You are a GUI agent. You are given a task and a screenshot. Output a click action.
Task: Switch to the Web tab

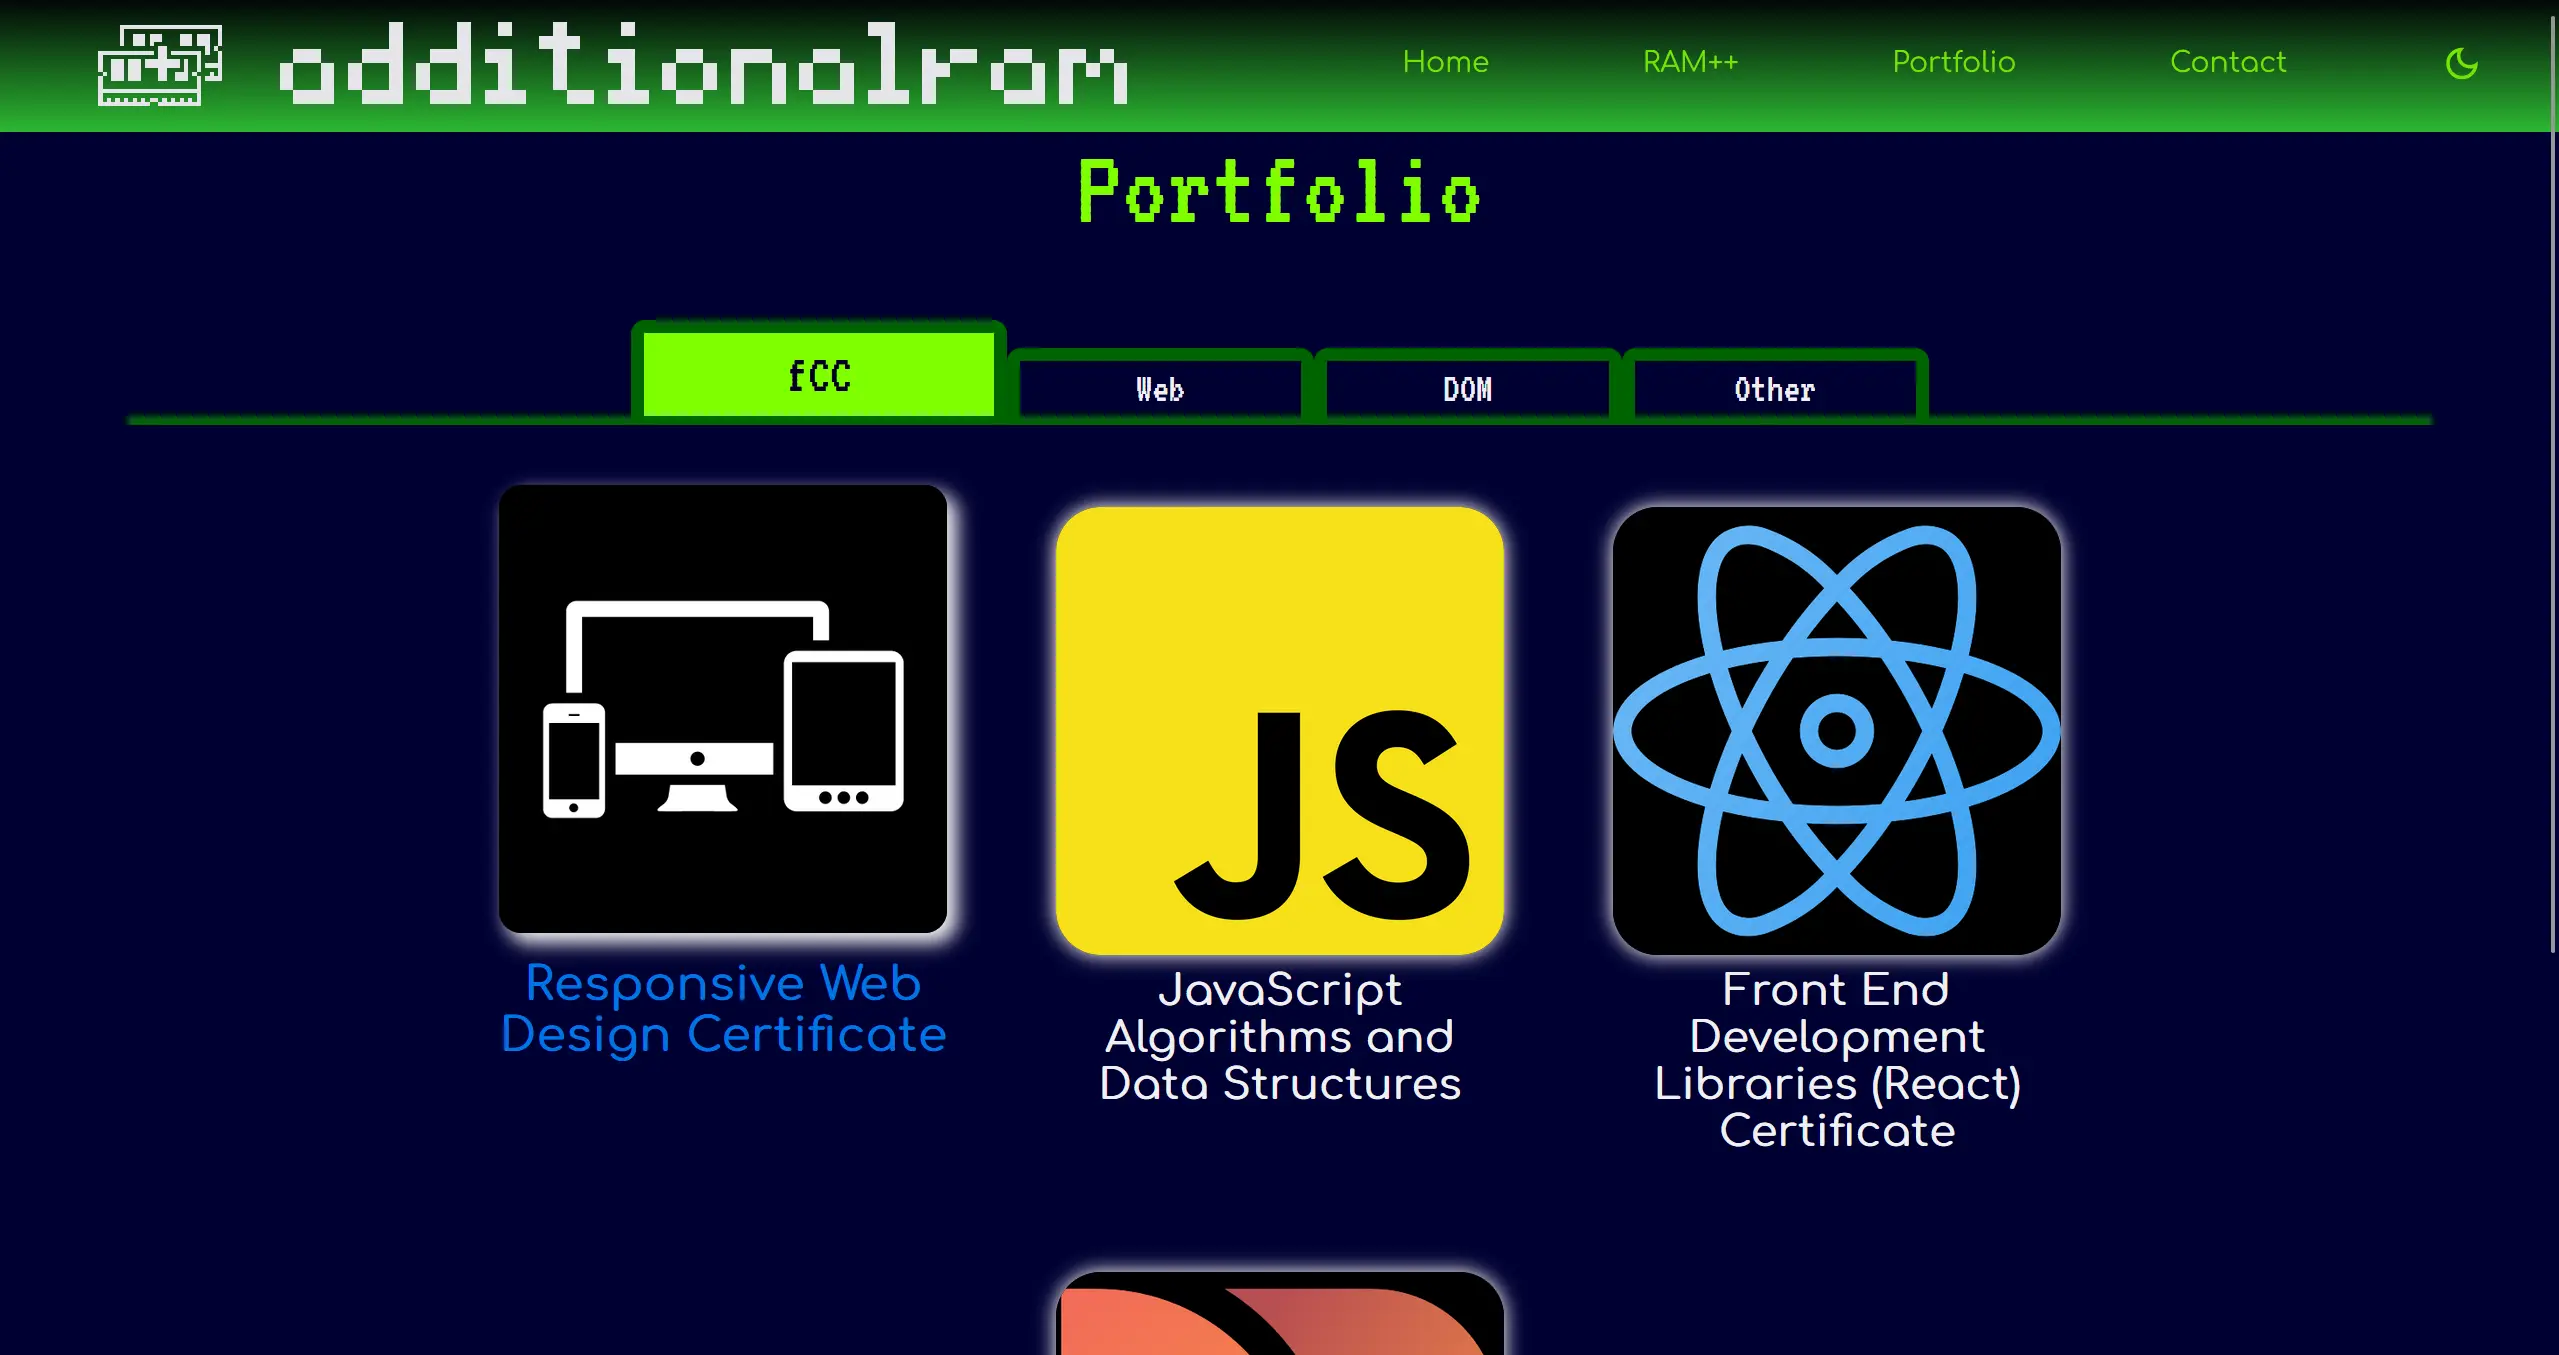[x=1159, y=389]
